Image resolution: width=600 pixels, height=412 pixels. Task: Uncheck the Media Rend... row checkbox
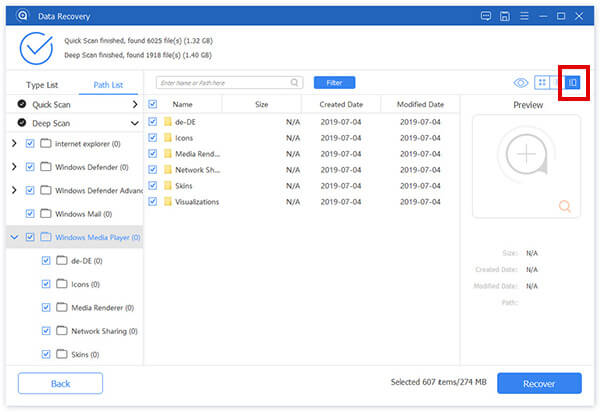[x=153, y=153]
